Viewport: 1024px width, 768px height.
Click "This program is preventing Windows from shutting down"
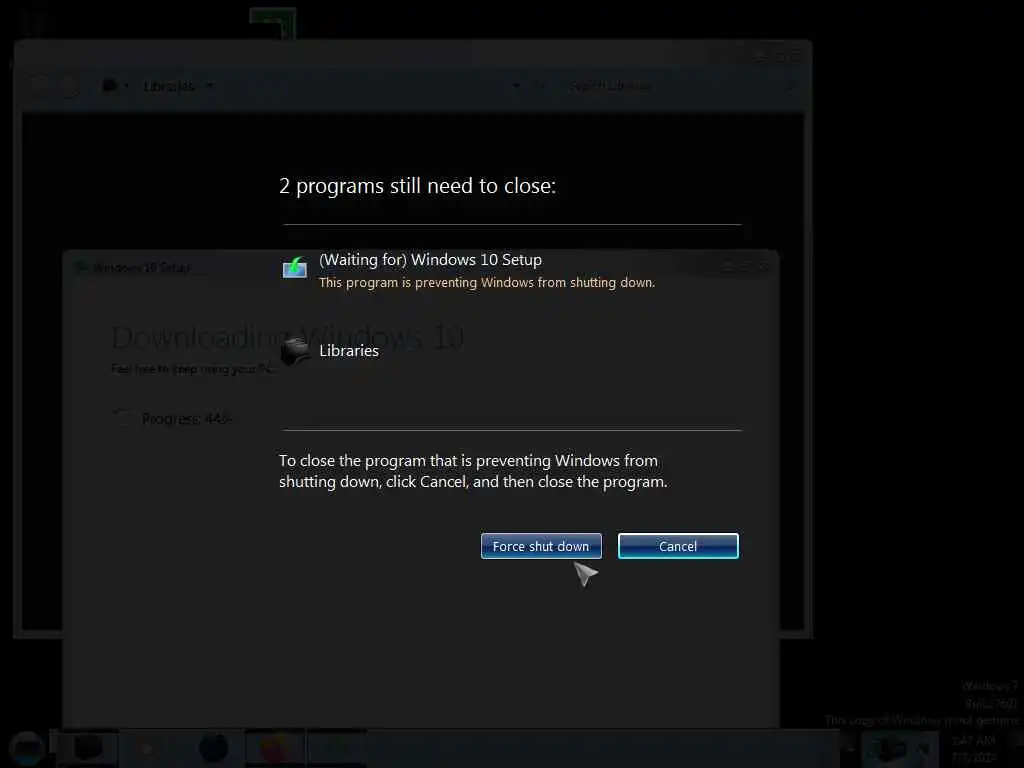[487, 283]
